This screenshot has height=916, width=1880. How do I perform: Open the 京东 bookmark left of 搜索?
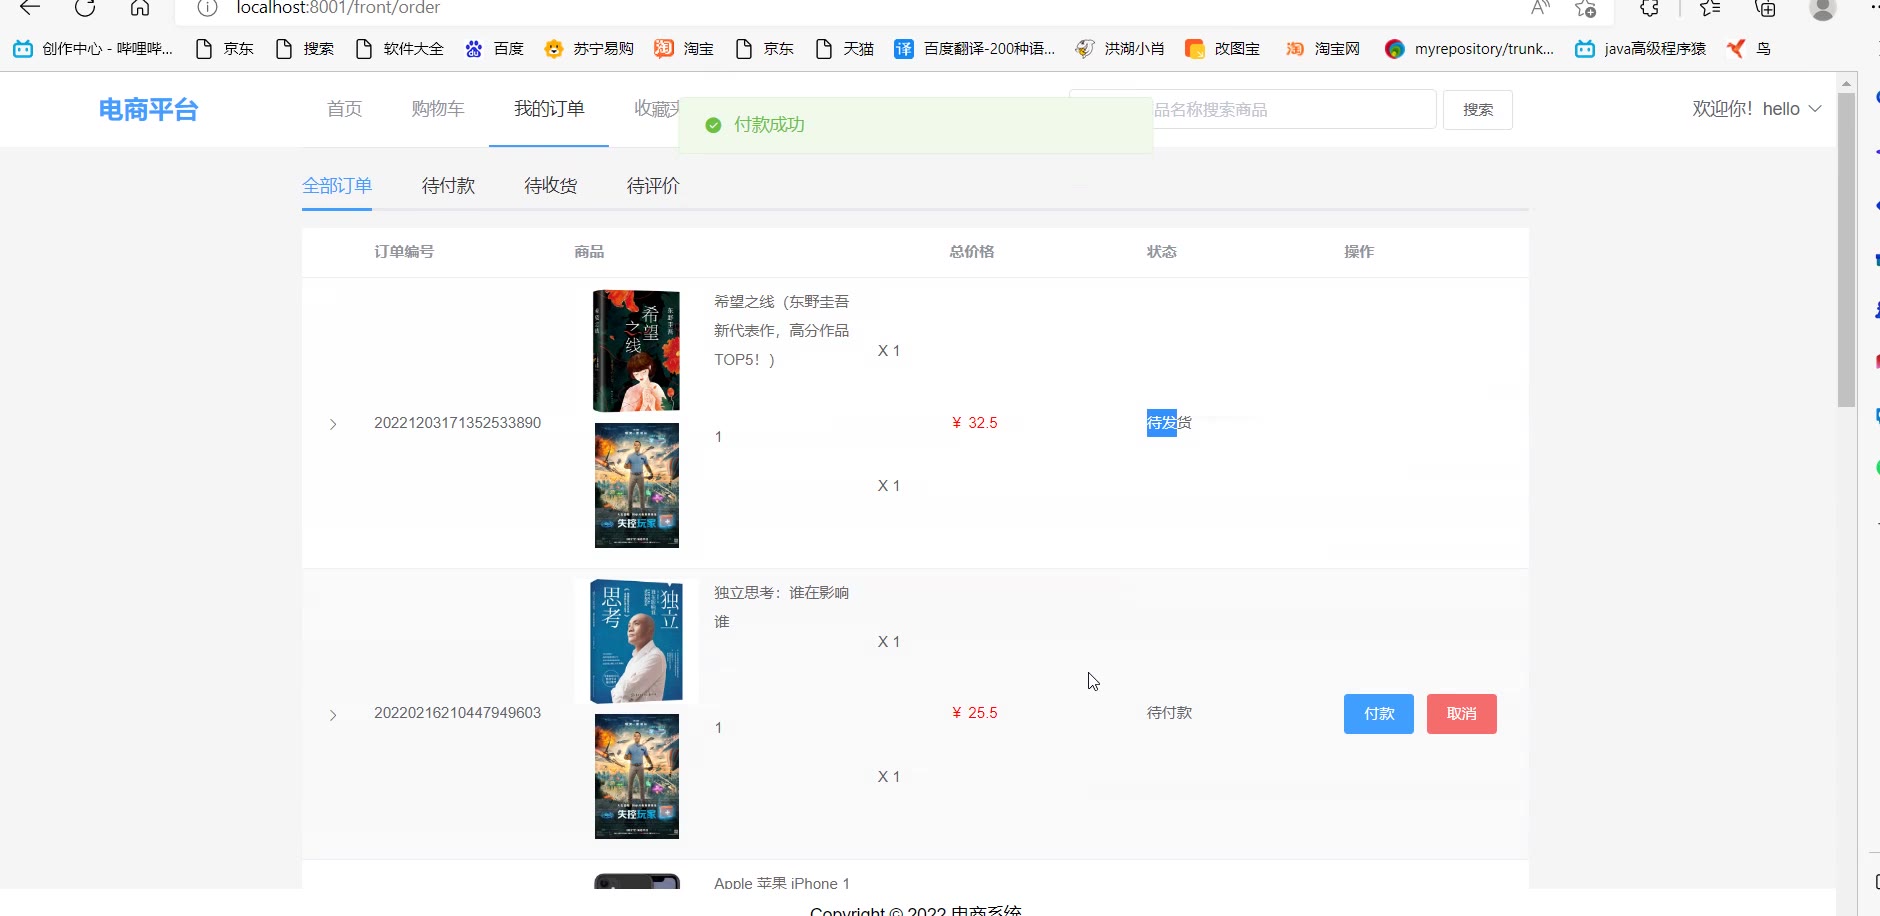point(224,49)
